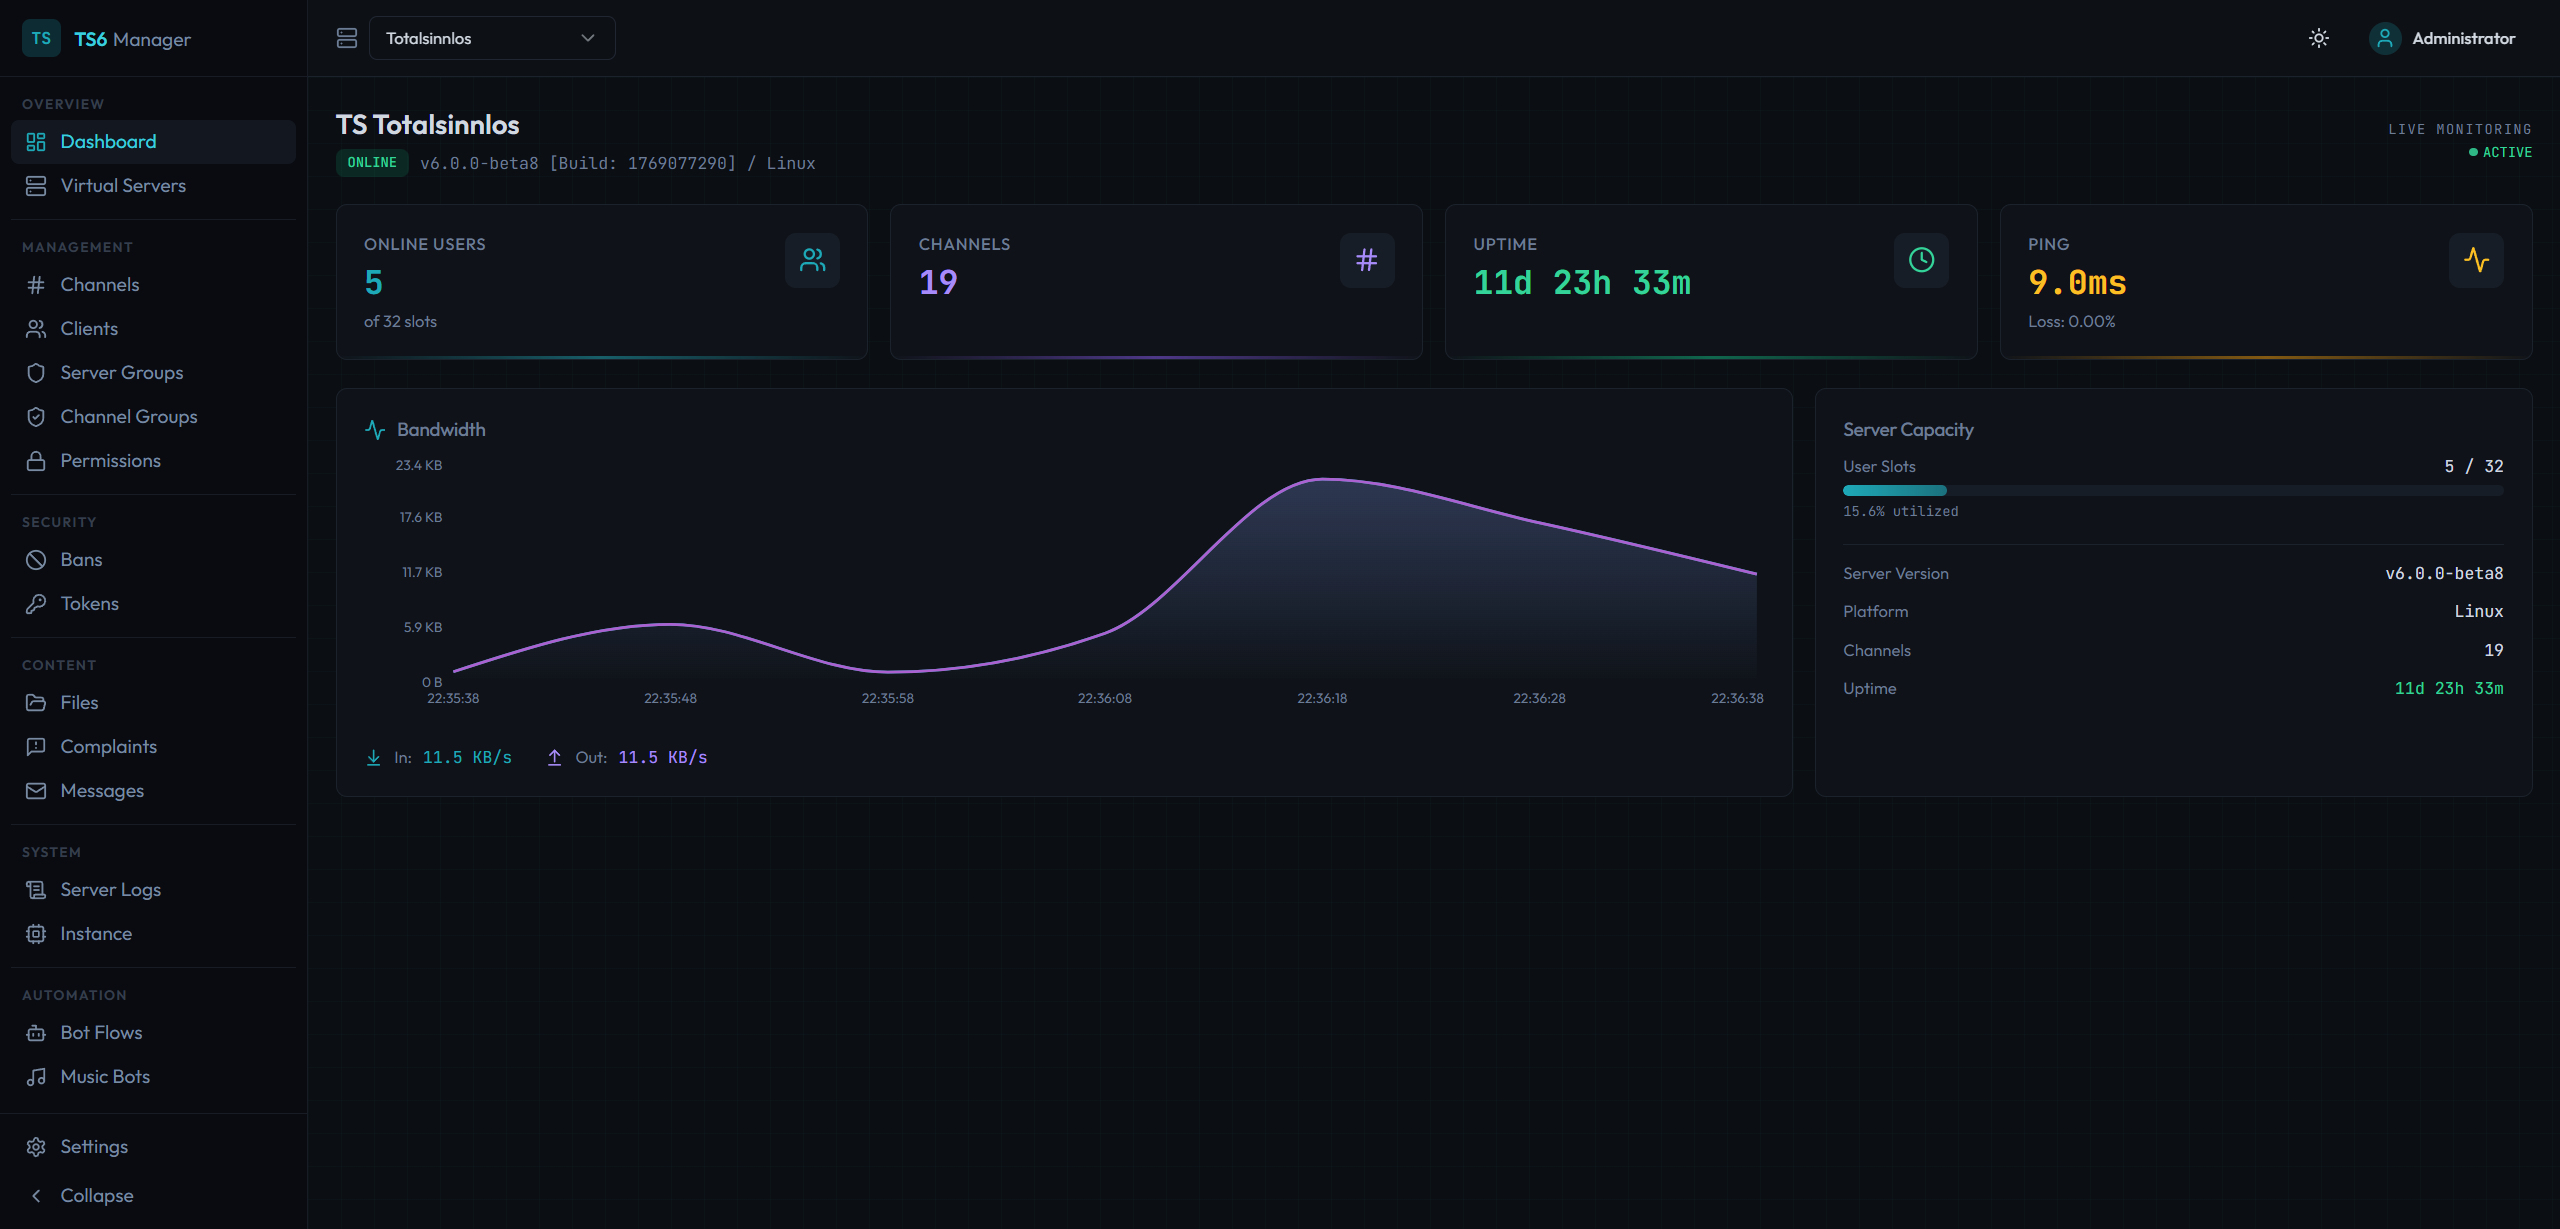Toggle the light/dark theme sun icon
2560x1229 pixels.
click(x=2318, y=38)
